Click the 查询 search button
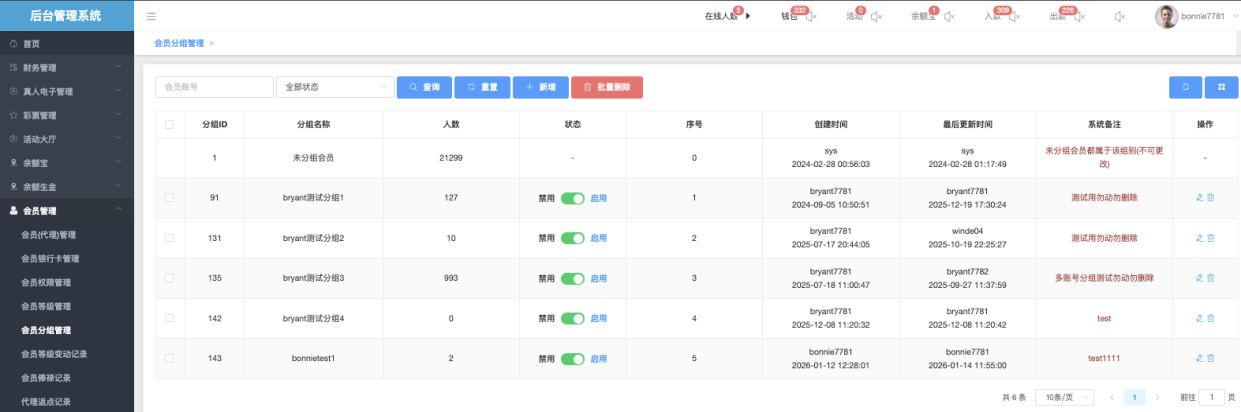This screenshot has height=412, width=1241. tap(424, 87)
